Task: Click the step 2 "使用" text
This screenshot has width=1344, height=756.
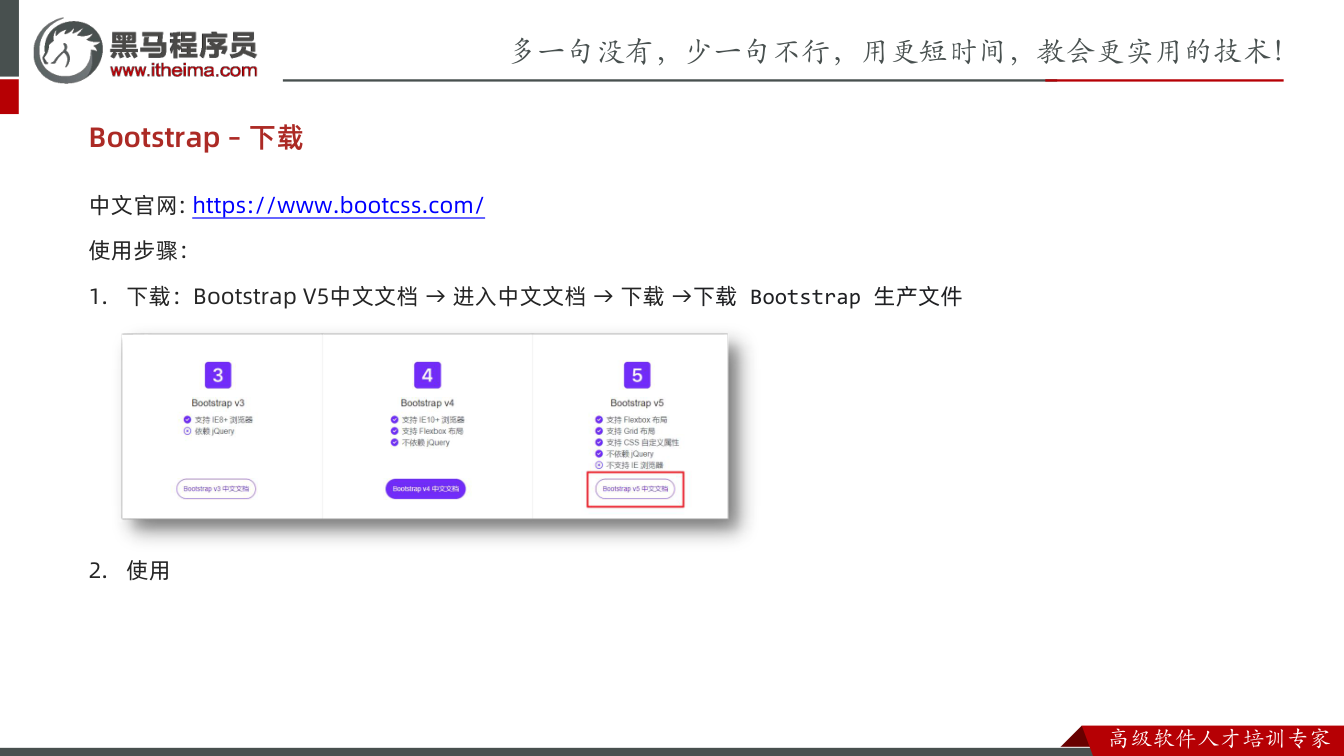Action: tap(148, 571)
